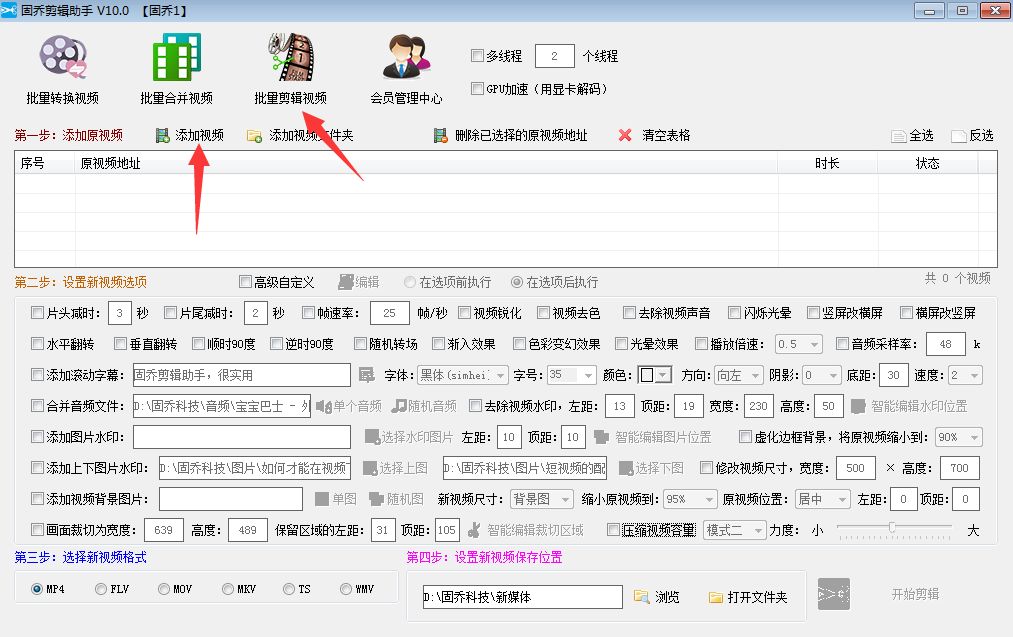Image resolution: width=1013 pixels, height=637 pixels.
Task: Click 随机图 background icon
Action: click(377, 499)
